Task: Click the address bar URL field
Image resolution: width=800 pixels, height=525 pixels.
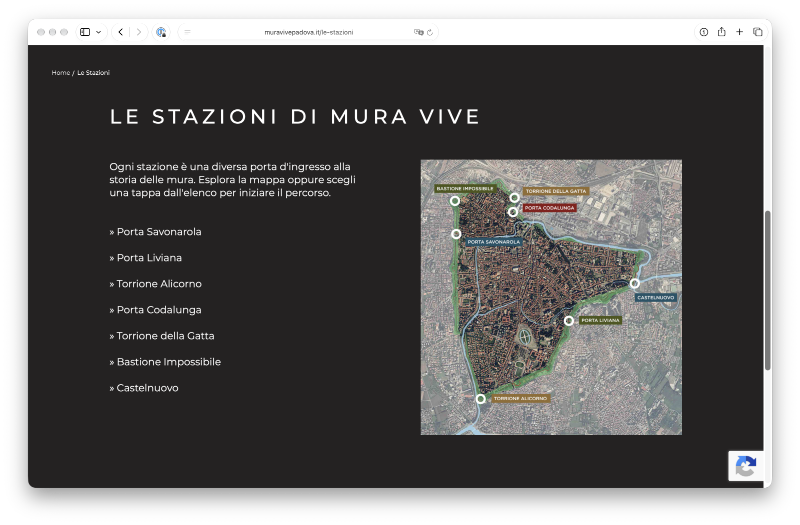Action: (x=308, y=32)
